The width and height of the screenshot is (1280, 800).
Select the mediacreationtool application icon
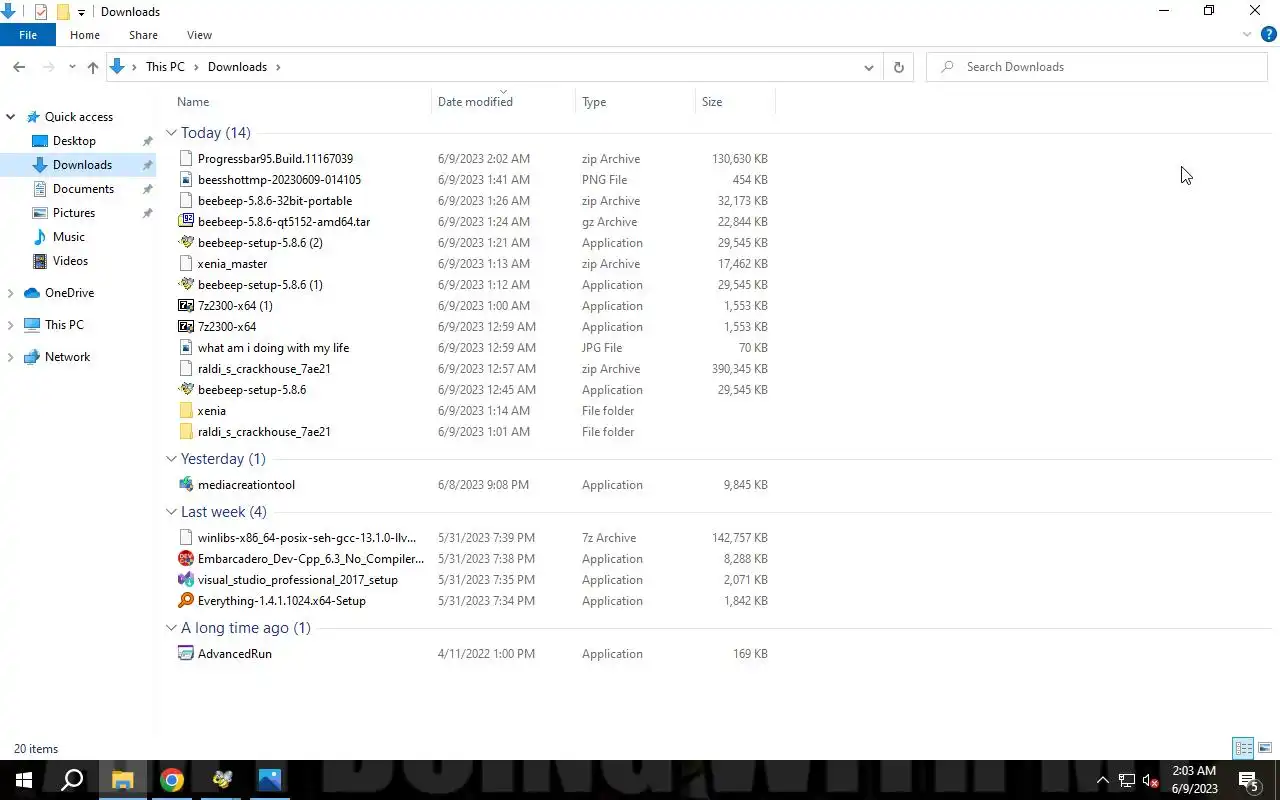(x=185, y=485)
